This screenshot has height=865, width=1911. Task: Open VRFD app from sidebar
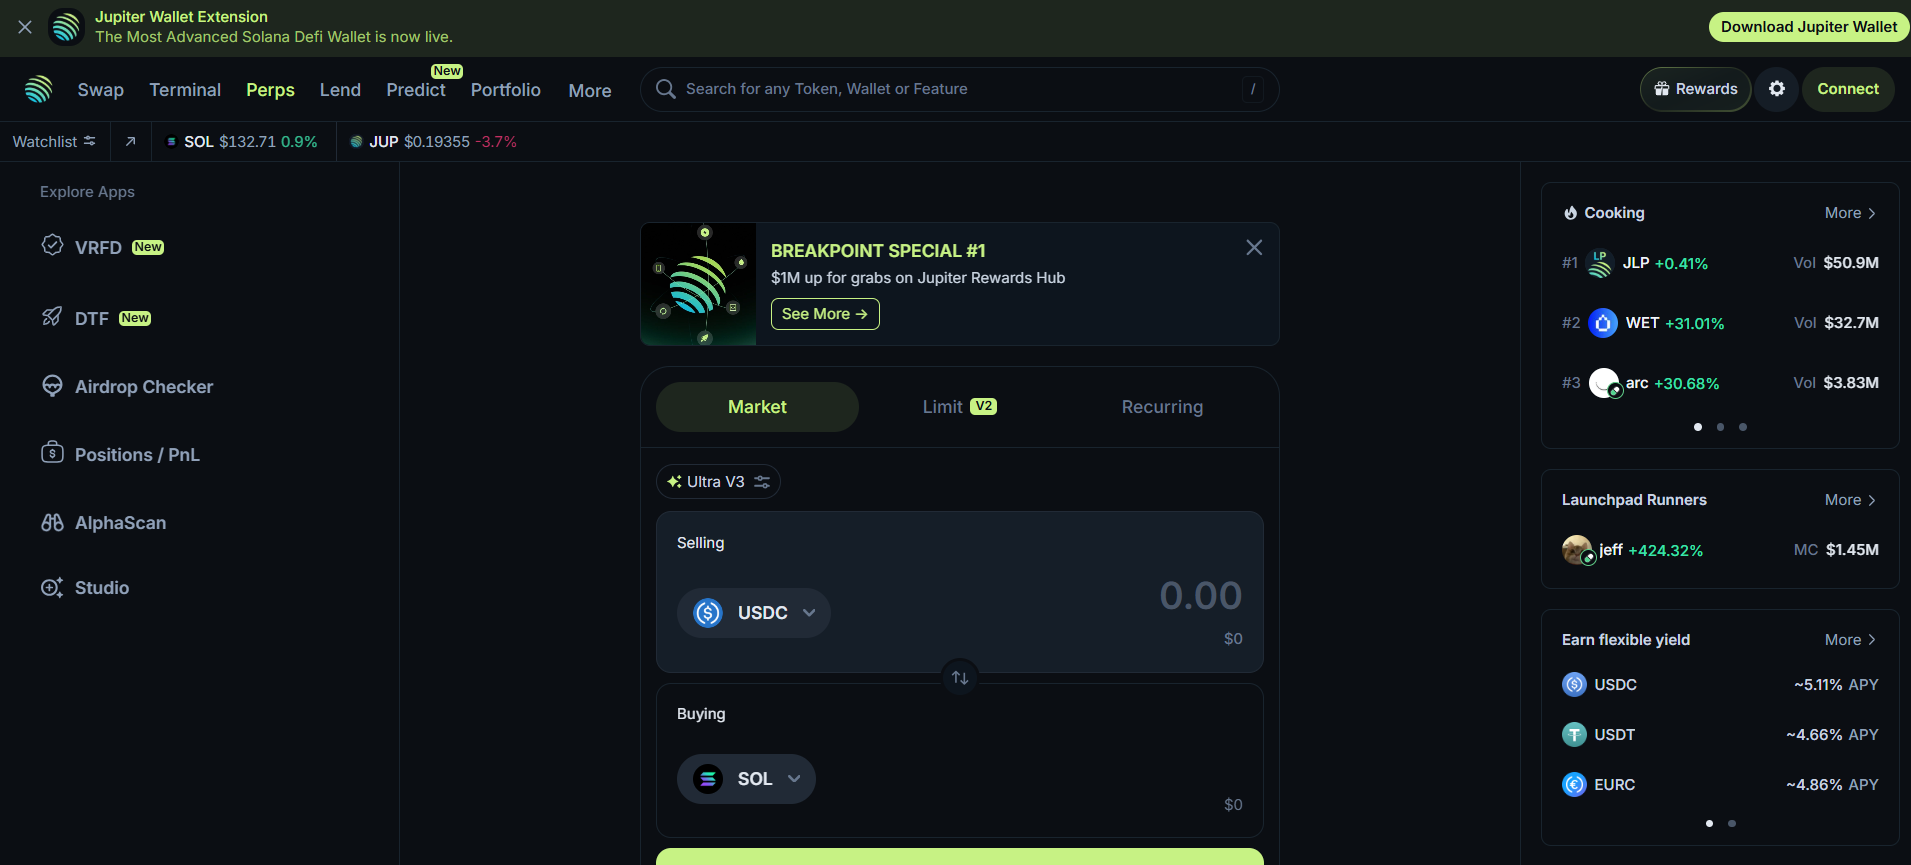click(x=98, y=247)
